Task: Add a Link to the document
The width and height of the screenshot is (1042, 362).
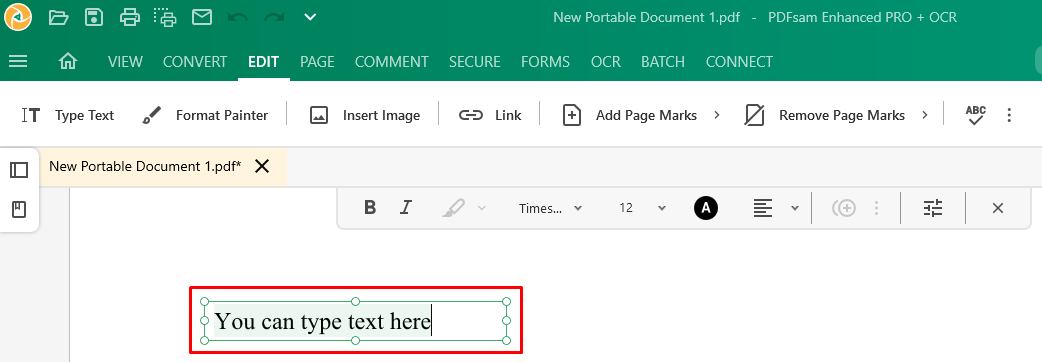Action: 490,116
